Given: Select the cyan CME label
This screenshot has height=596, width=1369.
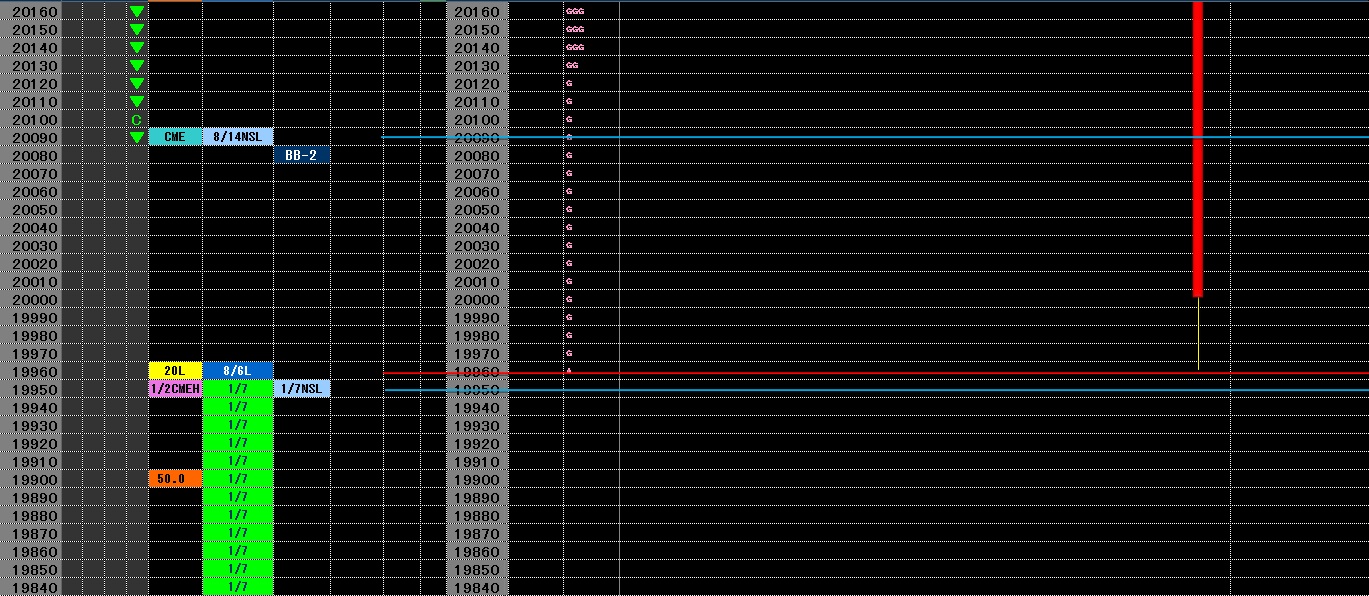Looking at the screenshot, I should [x=175, y=137].
